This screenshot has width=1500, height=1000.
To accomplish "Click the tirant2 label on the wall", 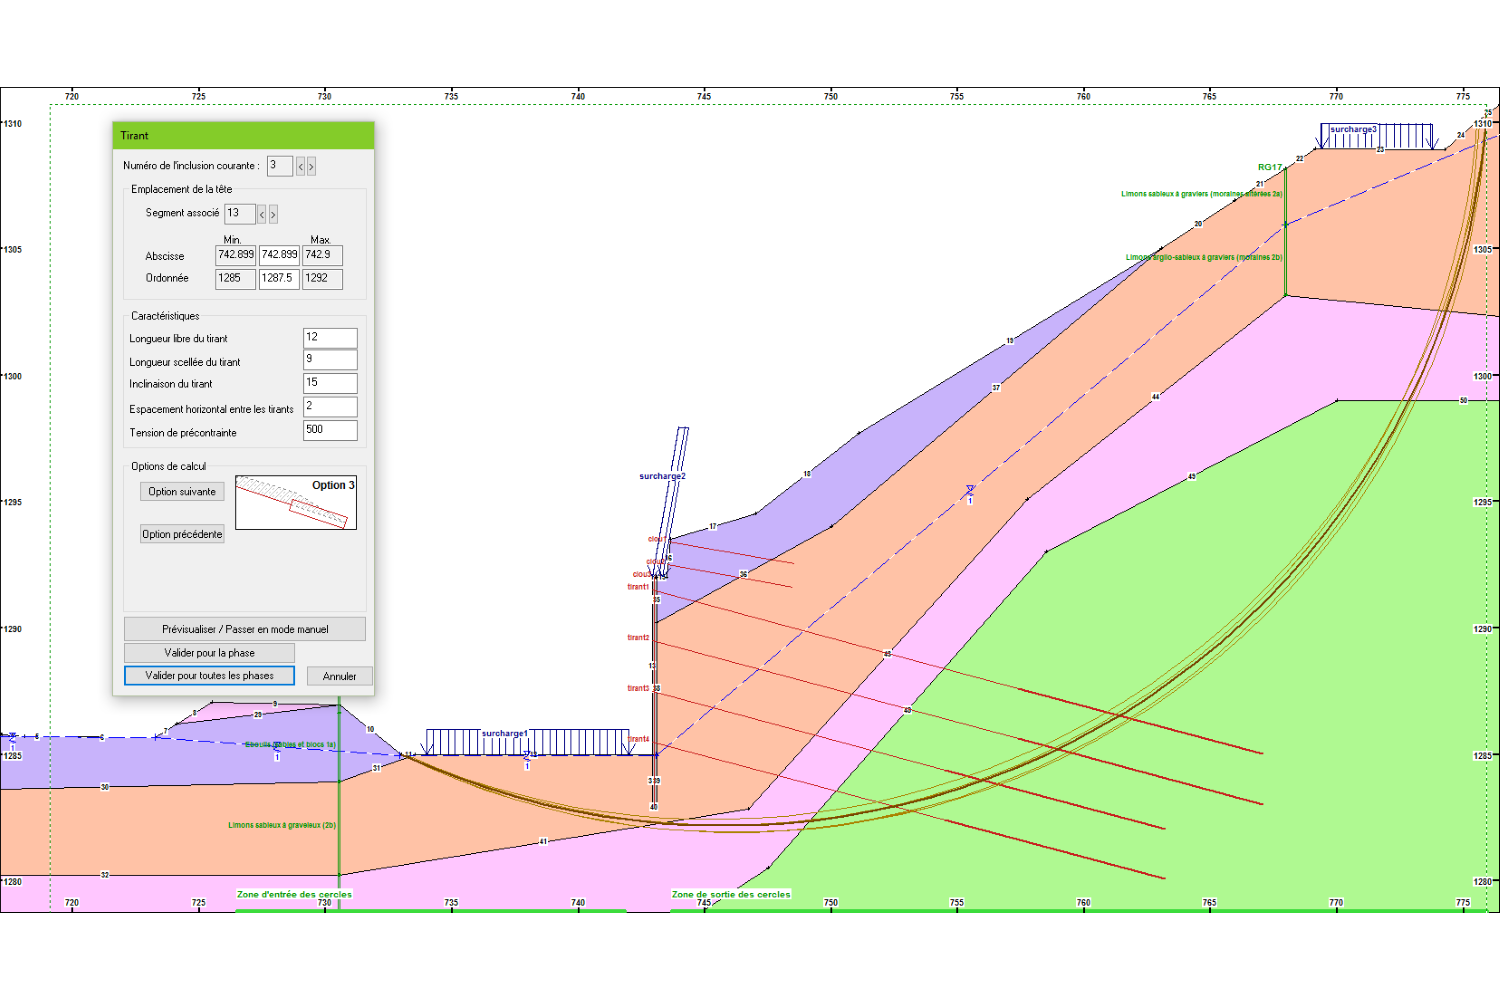I will [x=638, y=638].
